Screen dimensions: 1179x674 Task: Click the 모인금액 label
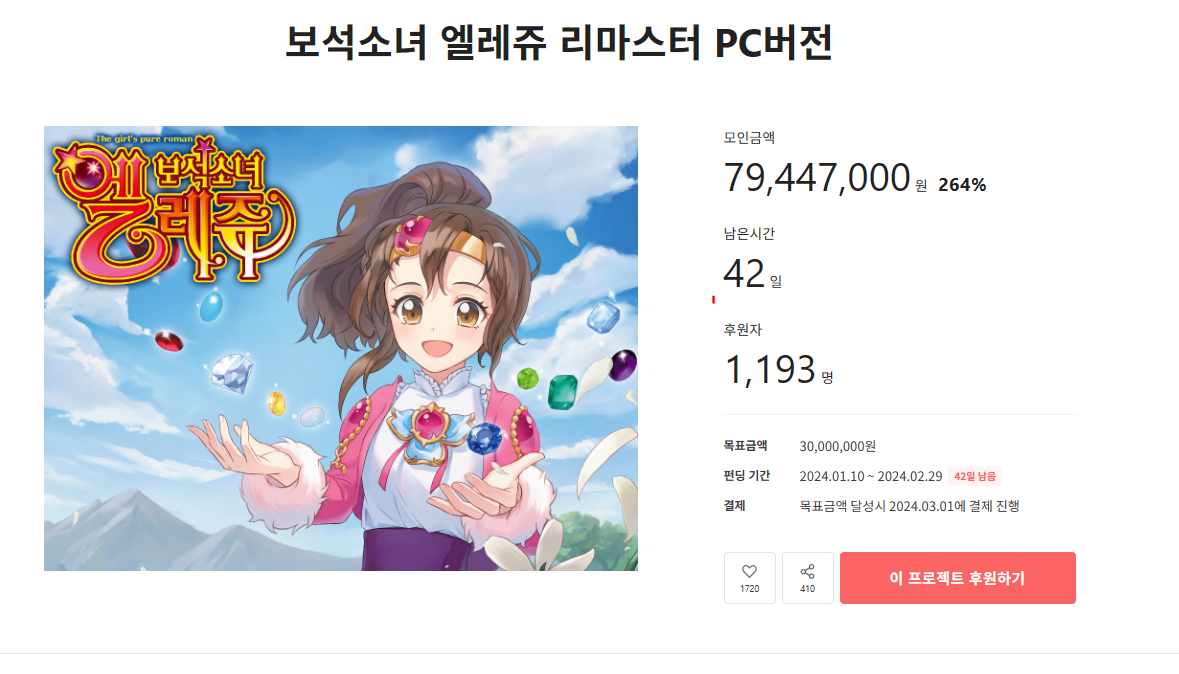click(x=749, y=138)
